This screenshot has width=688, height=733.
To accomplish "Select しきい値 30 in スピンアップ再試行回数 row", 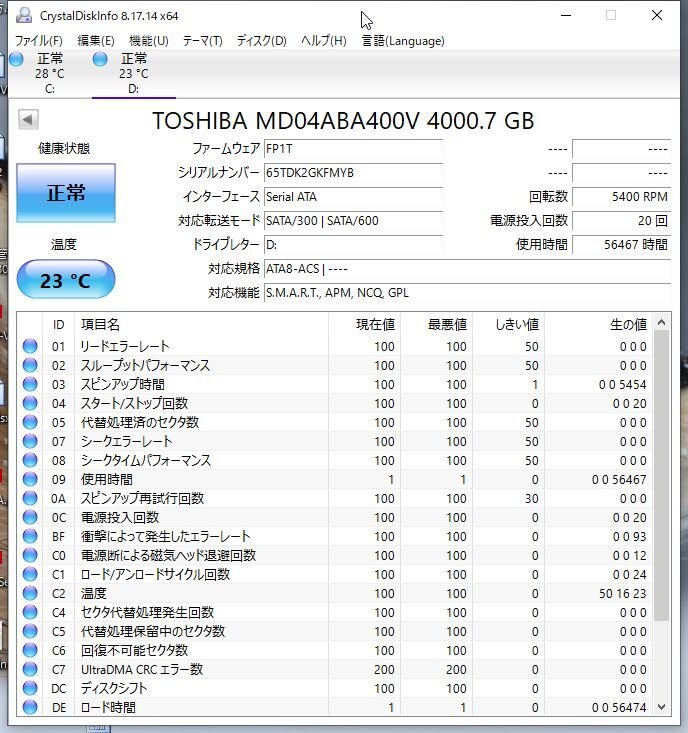I will point(531,498).
